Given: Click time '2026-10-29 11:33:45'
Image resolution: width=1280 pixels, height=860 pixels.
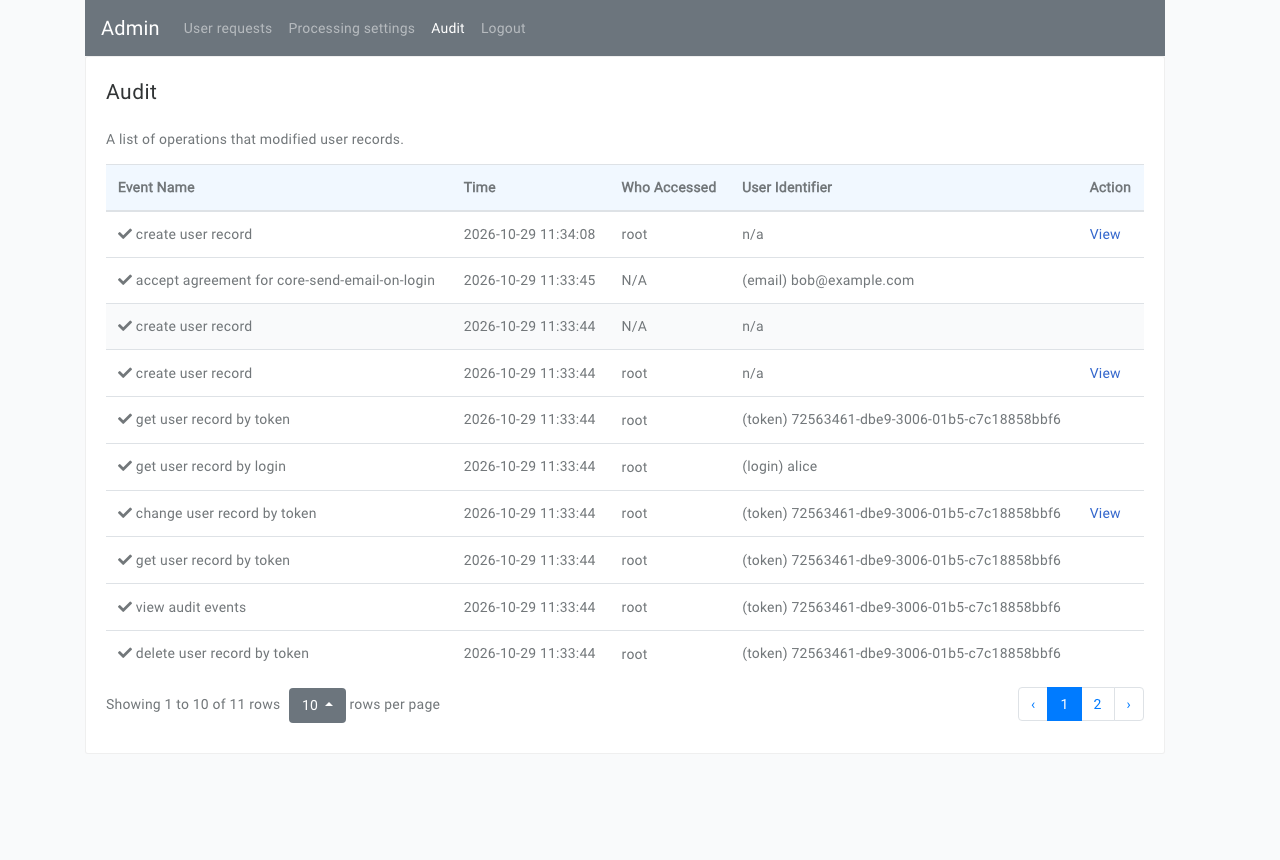Looking at the screenshot, I should (530, 280).
